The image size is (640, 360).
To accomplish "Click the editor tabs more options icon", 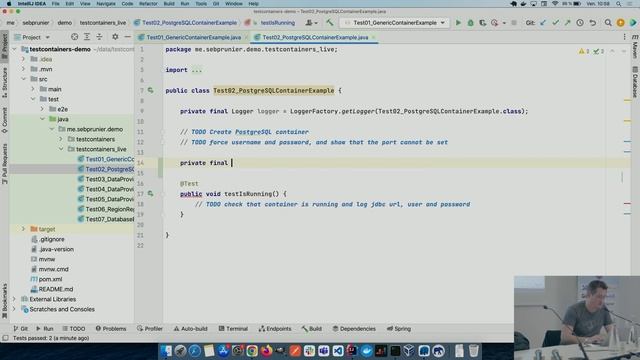I will [624, 37].
